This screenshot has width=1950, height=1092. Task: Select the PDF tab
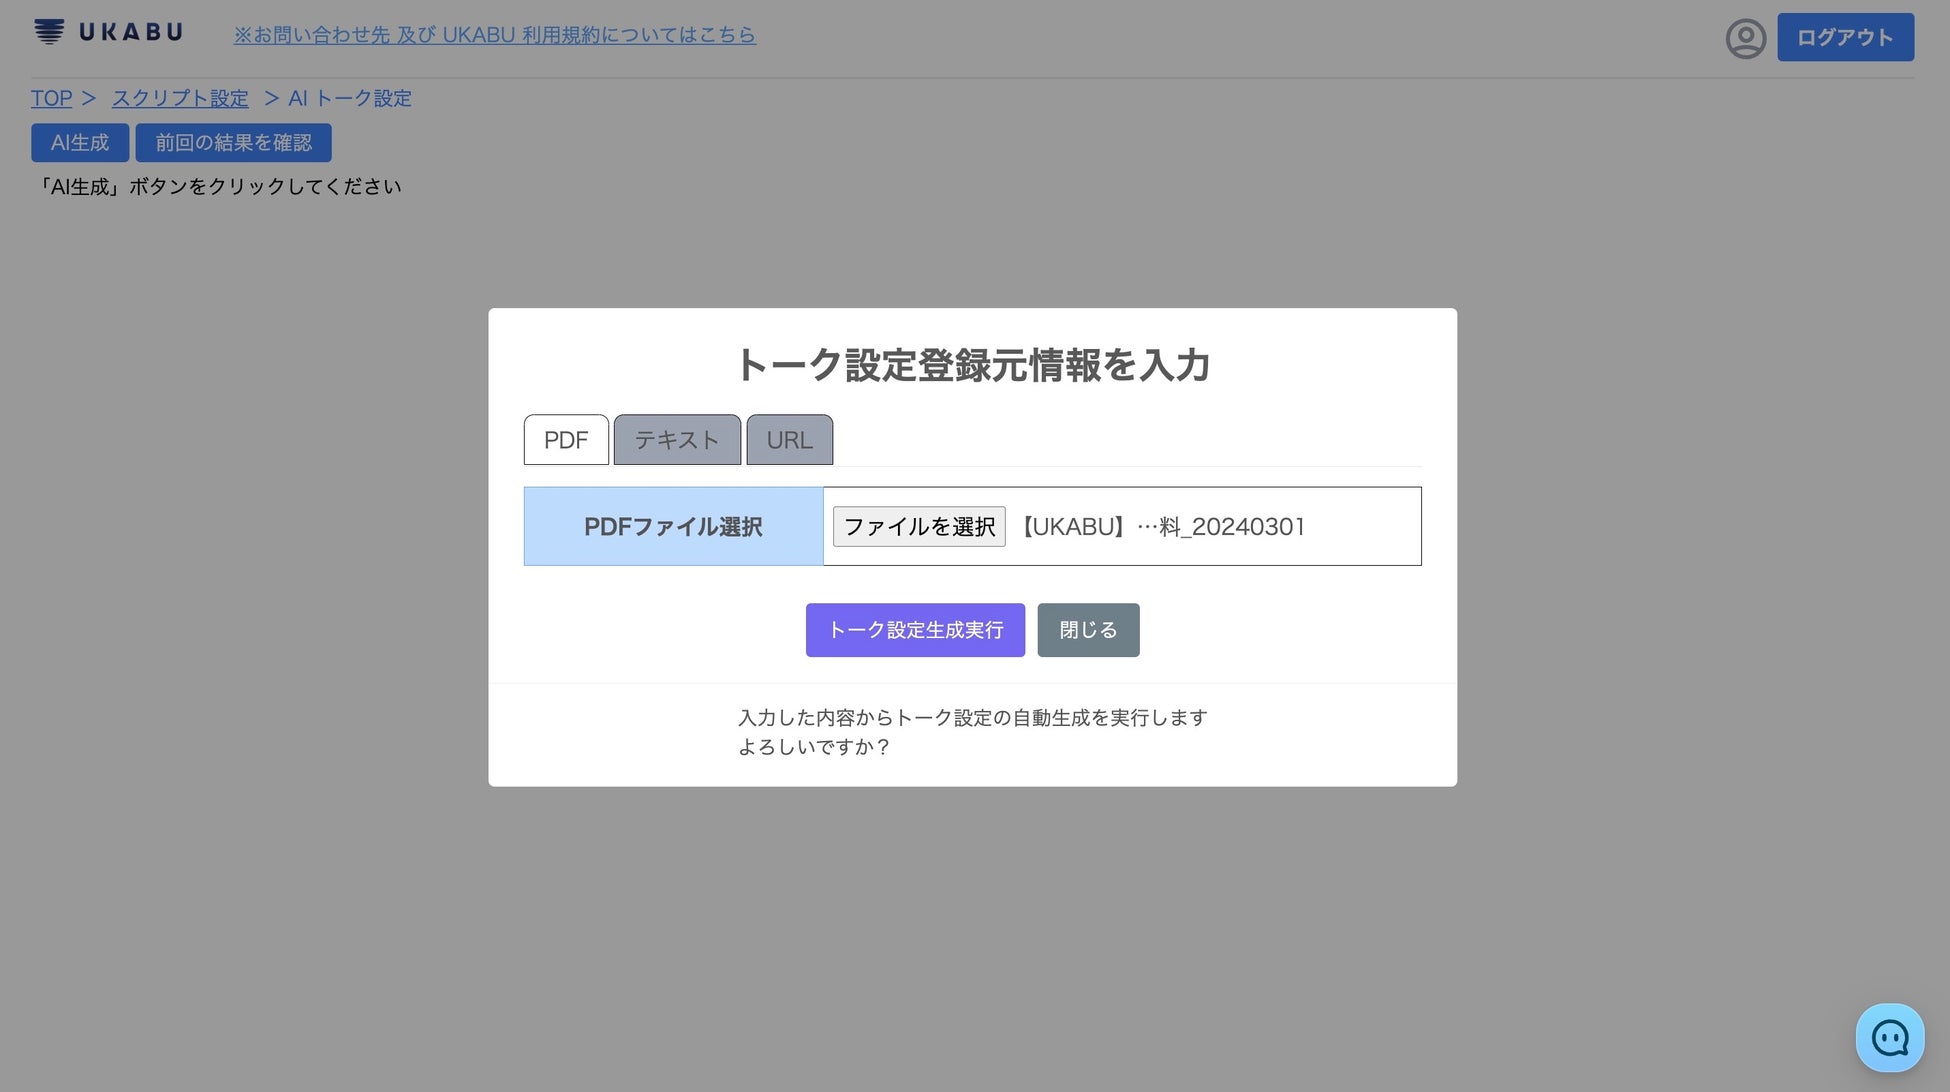click(x=566, y=440)
